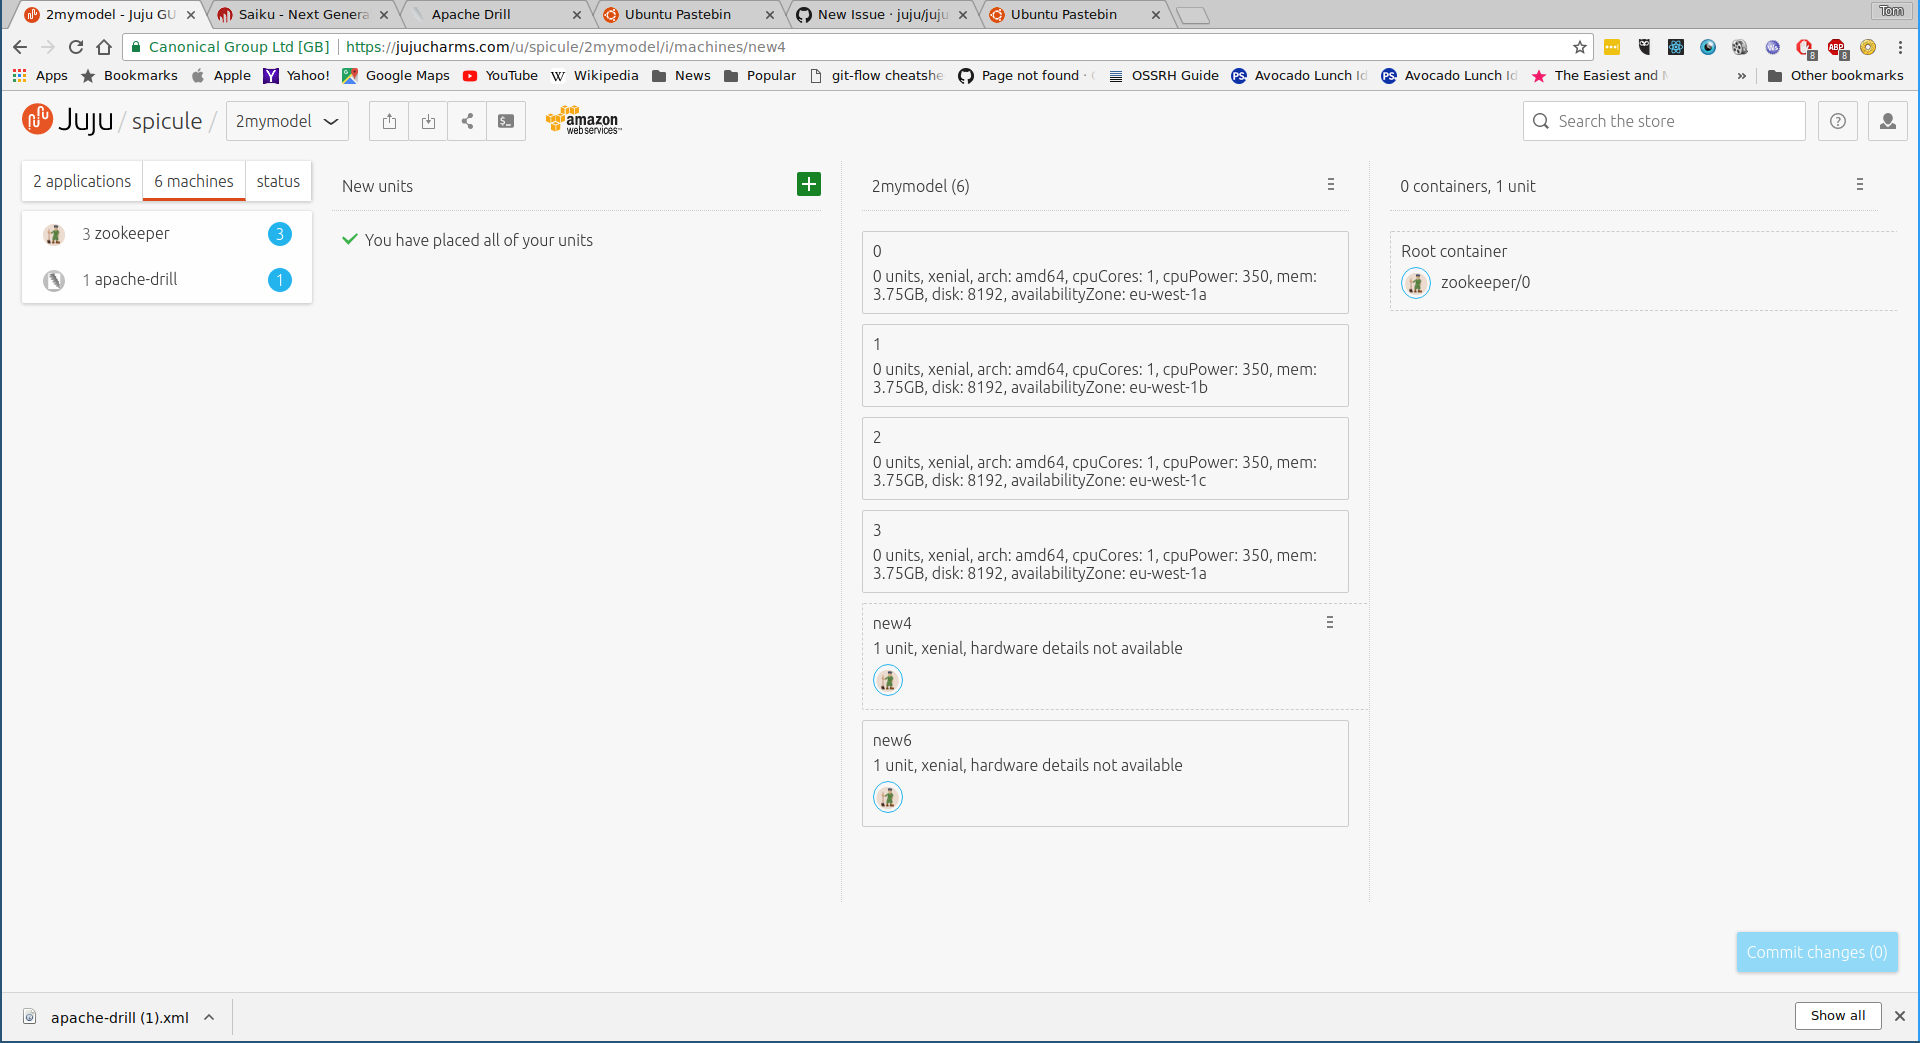Open the 2mymodel model dropdown
This screenshot has width=1920, height=1043.
(x=287, y=121)
